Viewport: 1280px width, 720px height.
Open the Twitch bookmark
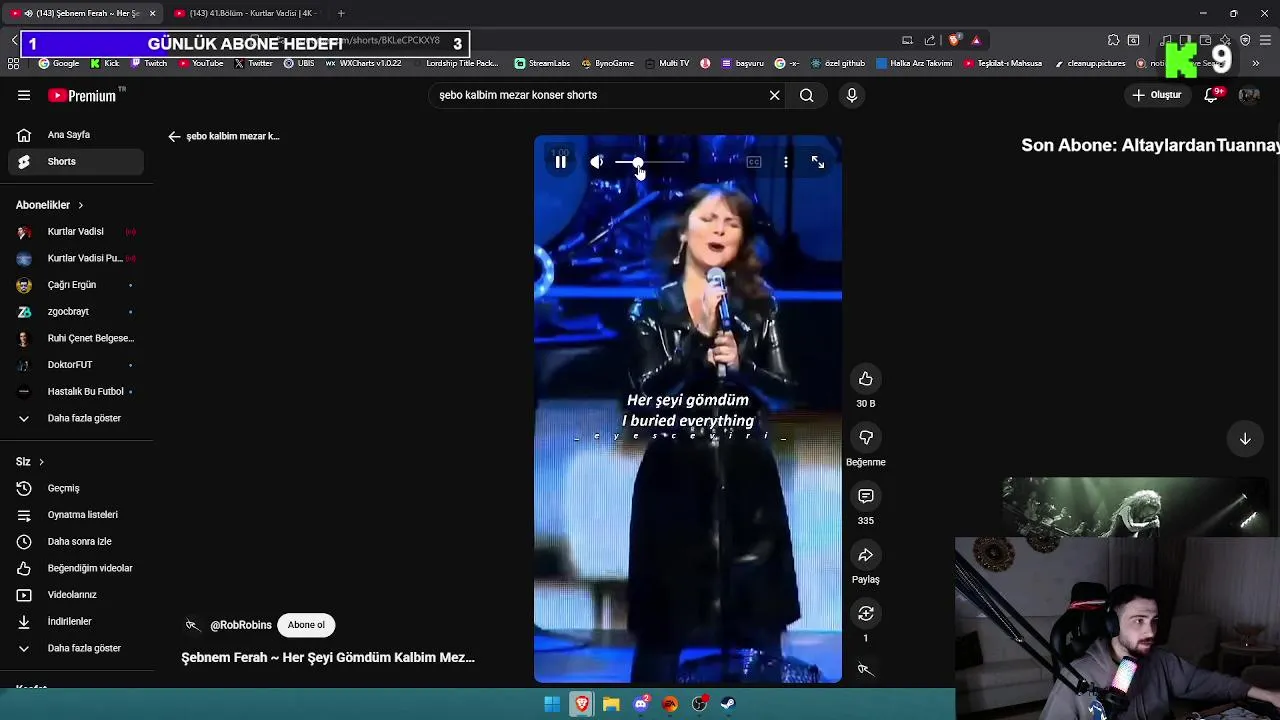tap(149, 63)
